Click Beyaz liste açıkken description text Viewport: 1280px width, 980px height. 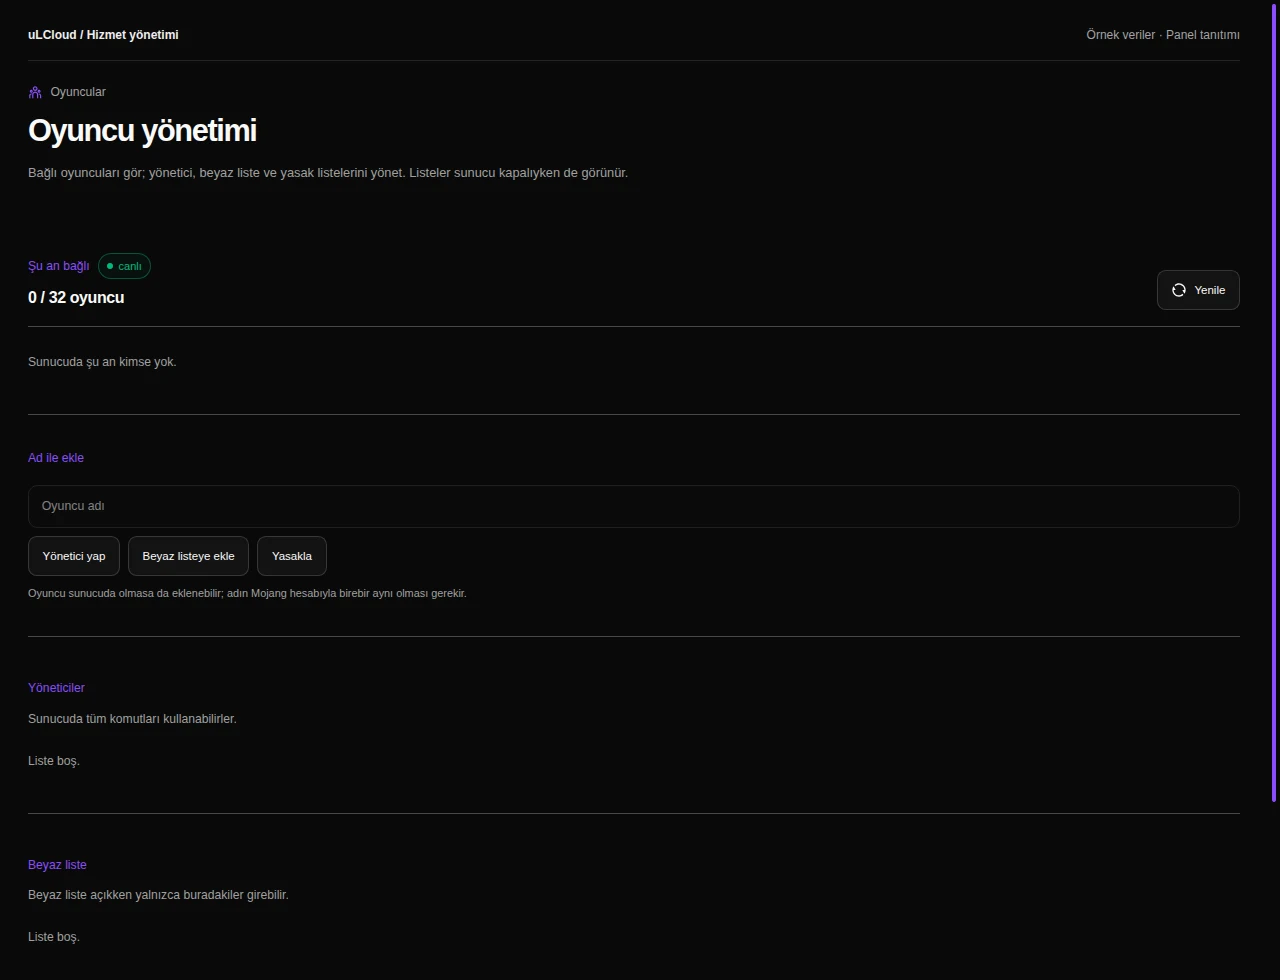[158, 895]
